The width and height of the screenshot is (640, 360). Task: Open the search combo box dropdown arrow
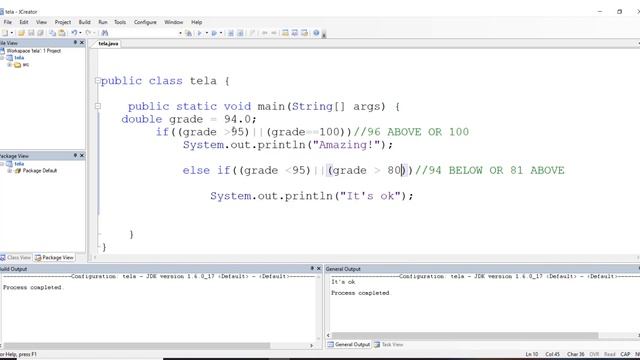coord(180,33)
